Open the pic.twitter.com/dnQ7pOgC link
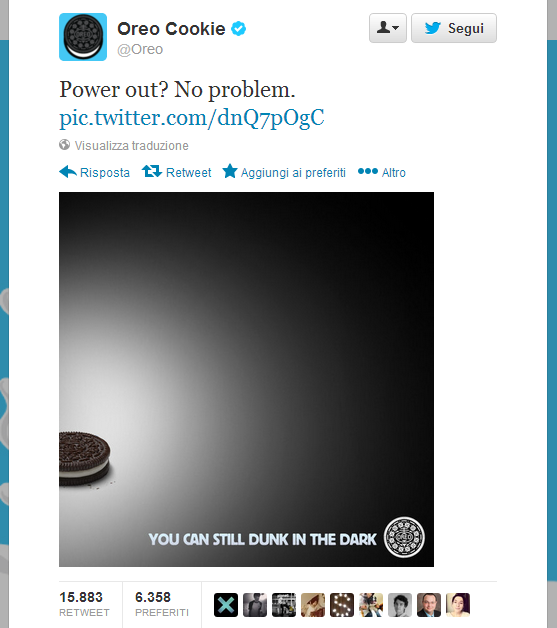The height and width of the screenshot is (628, 557). click(191, 118)
